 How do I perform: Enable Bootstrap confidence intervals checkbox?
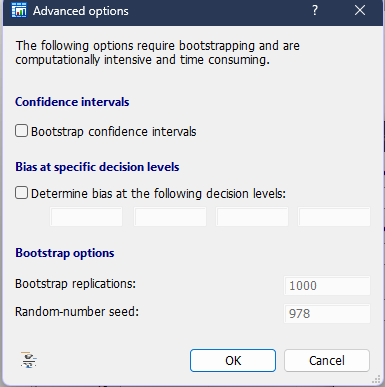click(21, 131)
